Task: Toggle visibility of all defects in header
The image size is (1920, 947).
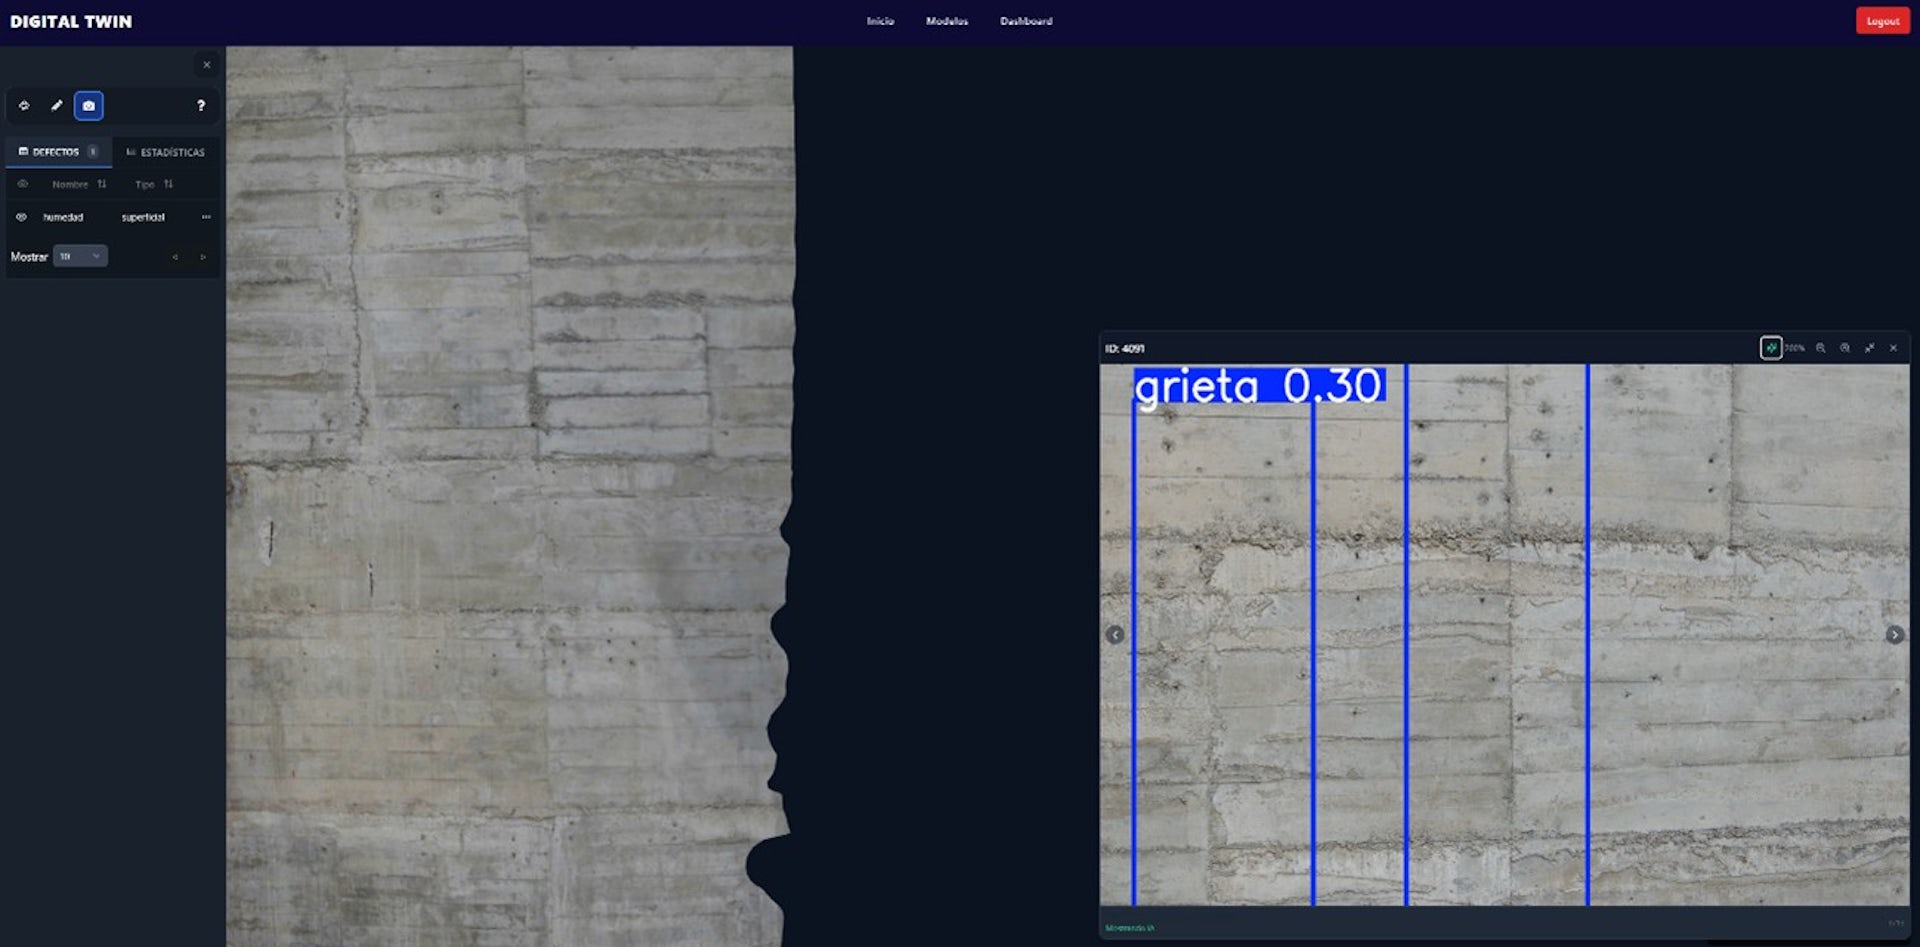Action: (x=22, y=184)
